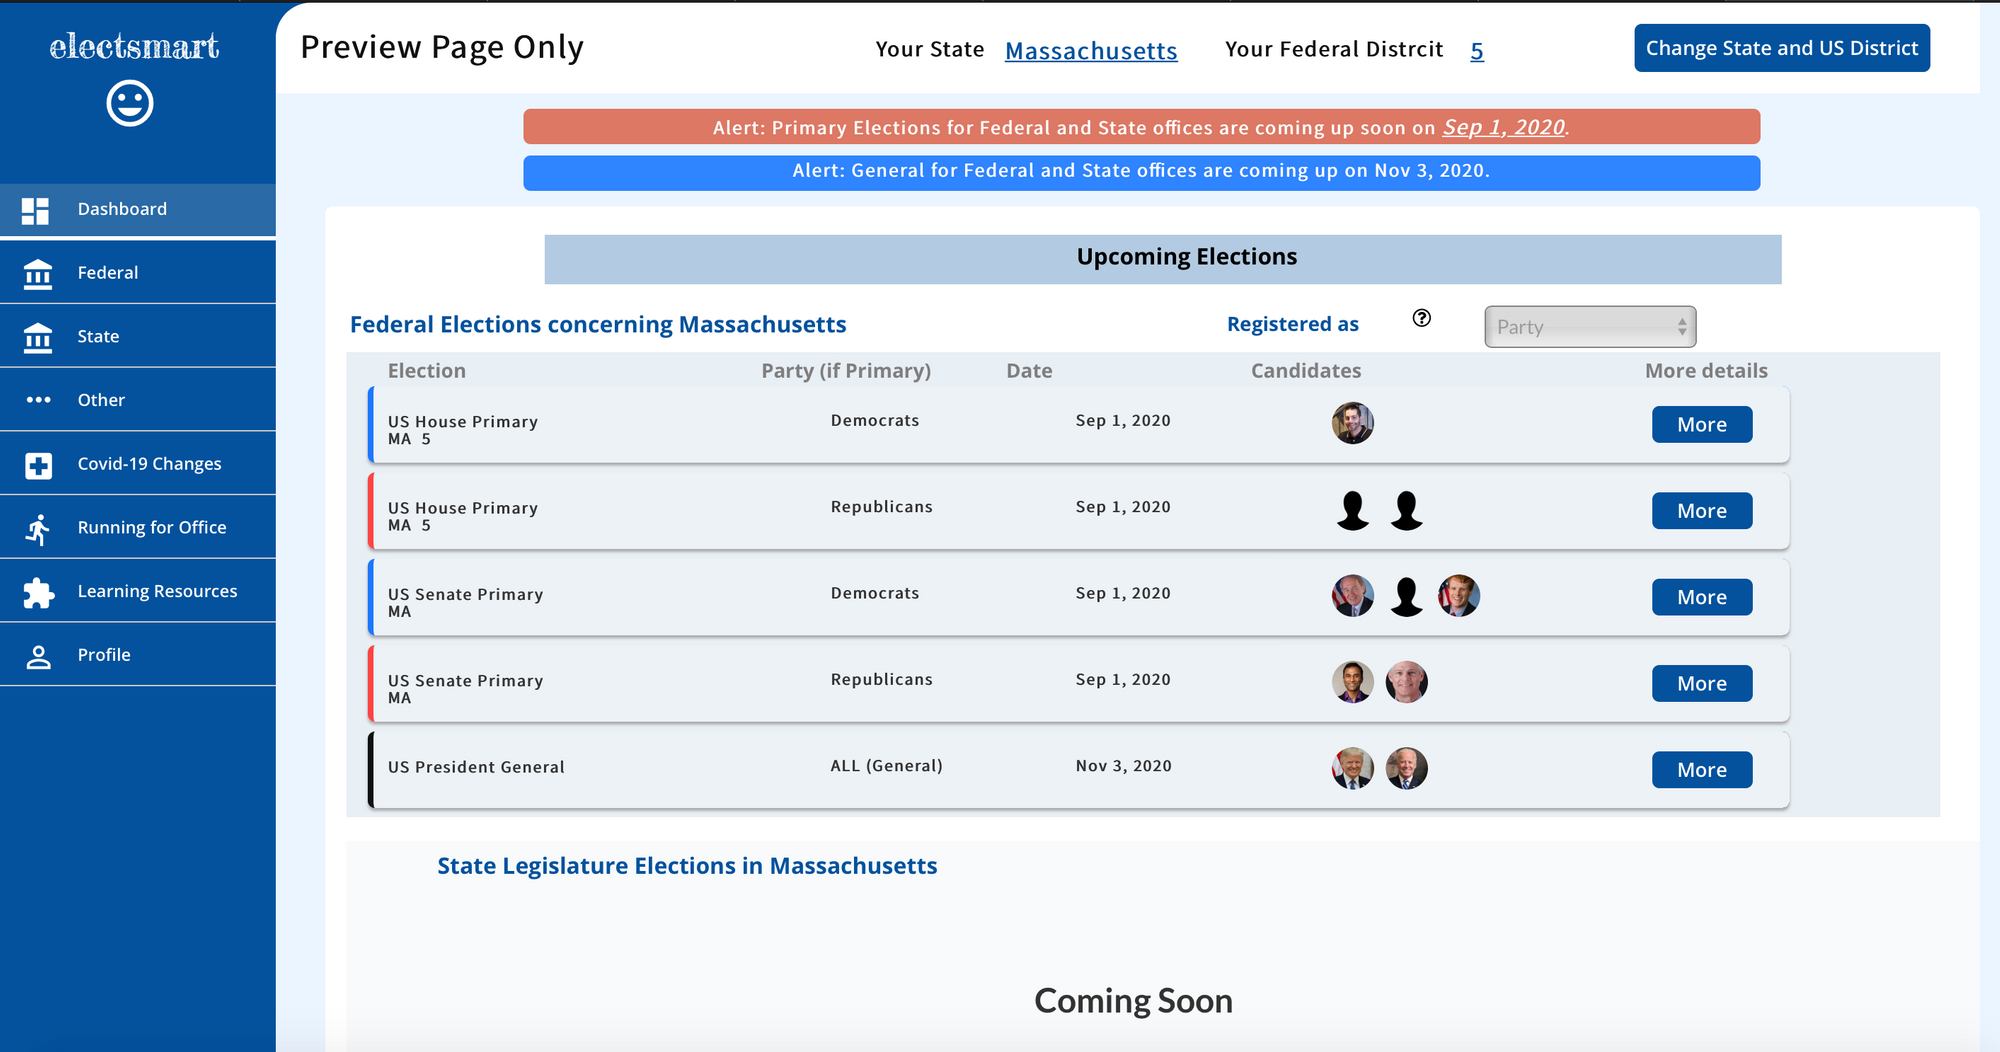Click the smiley face logo icon

click(130, 103)
